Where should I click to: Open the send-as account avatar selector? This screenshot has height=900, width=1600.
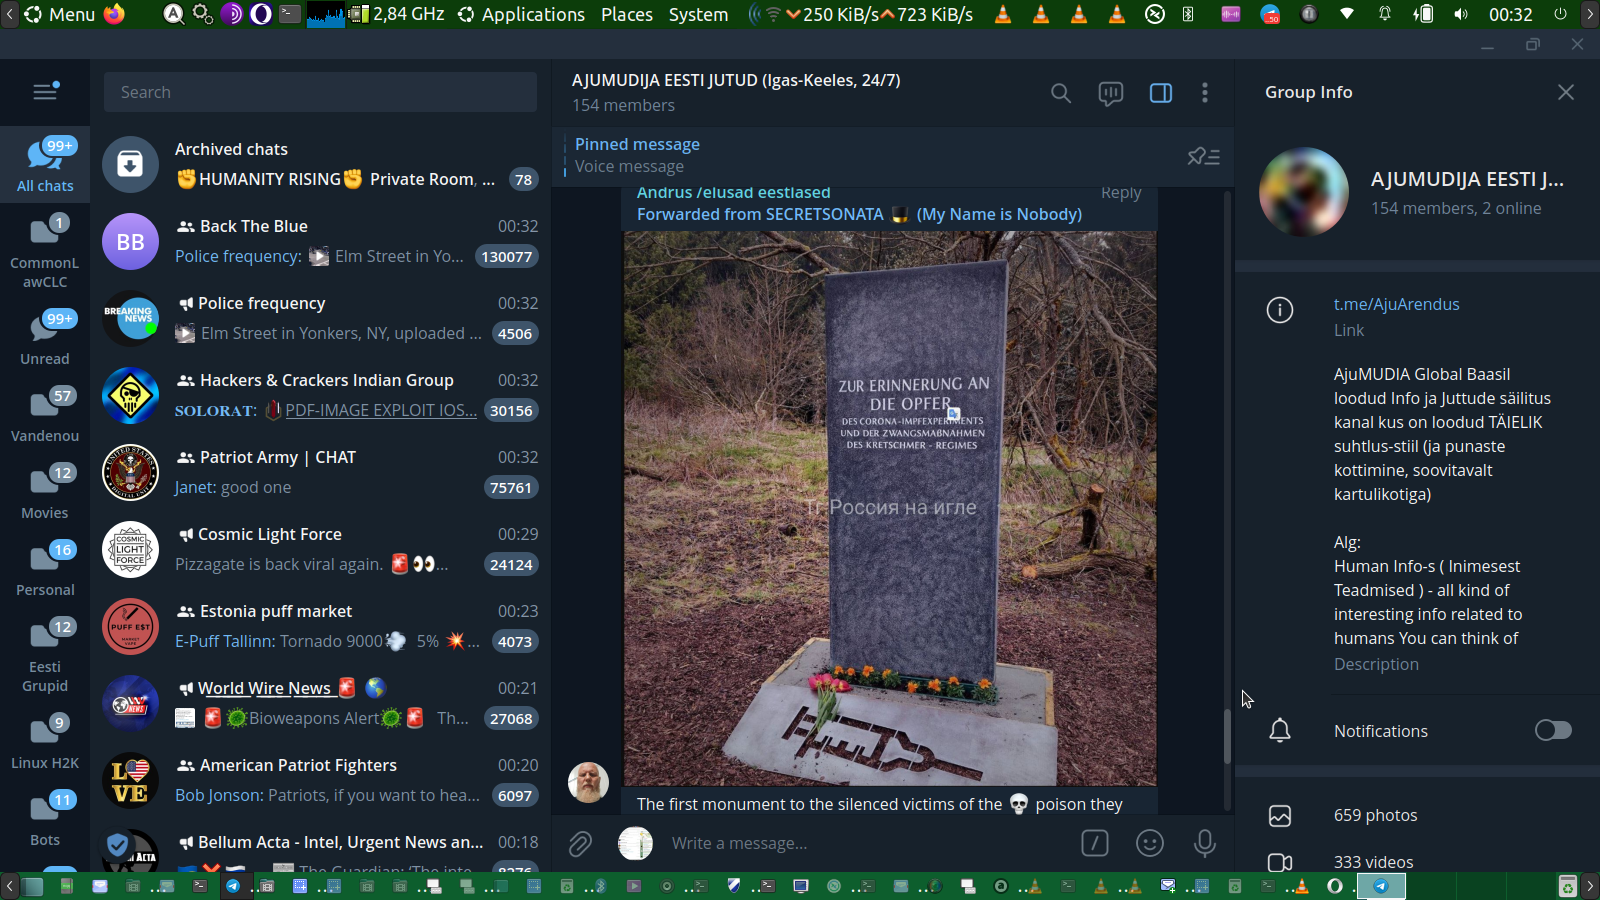tap(636, 843)
